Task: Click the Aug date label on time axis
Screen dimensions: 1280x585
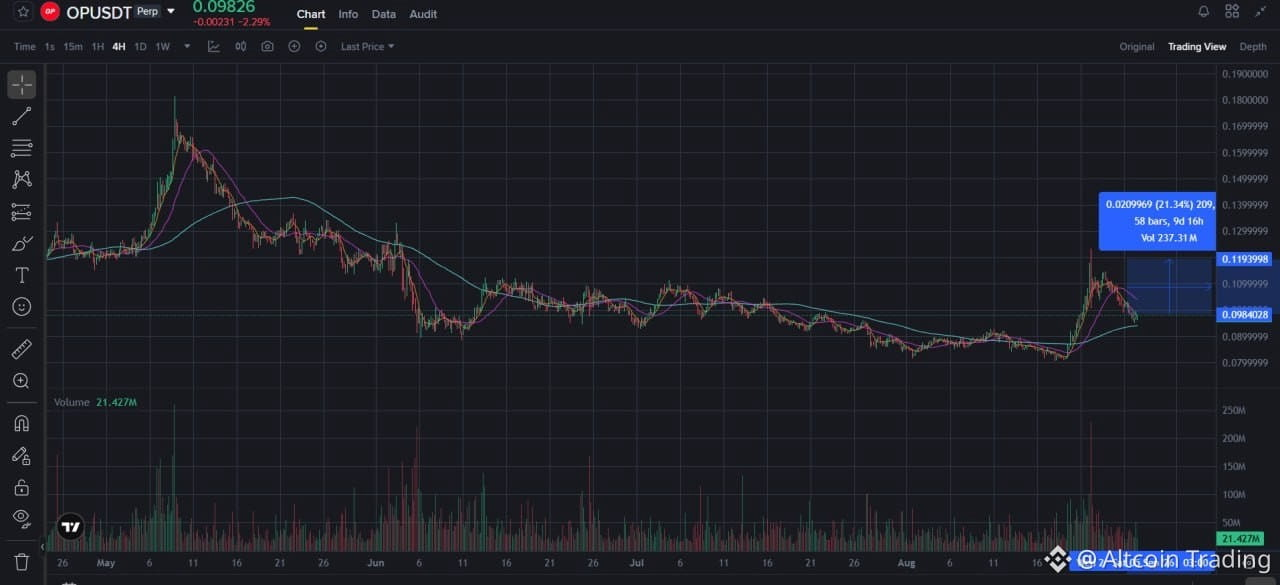Action: [x=907, y=563]
